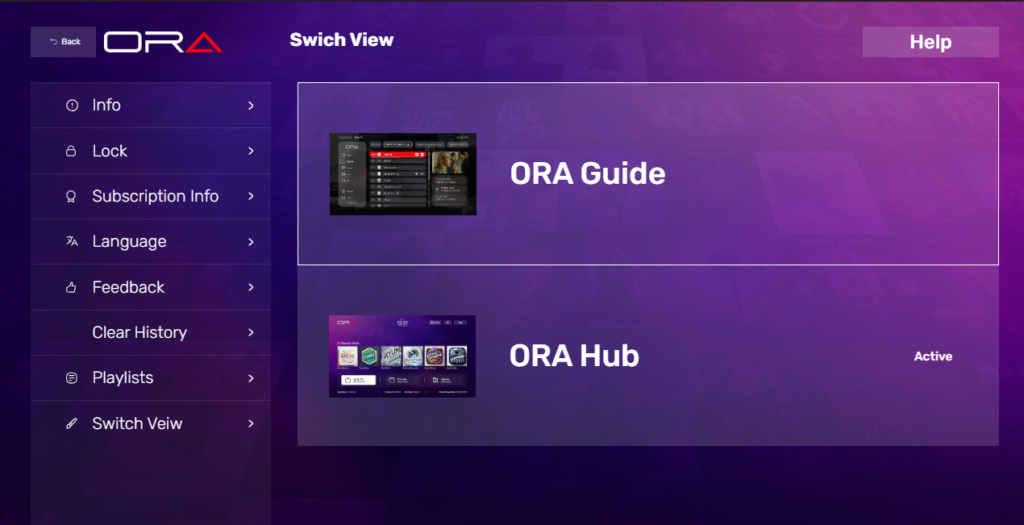Expand the Info chevron arrow
The image size is (1024, 525).
click(251, 105)
